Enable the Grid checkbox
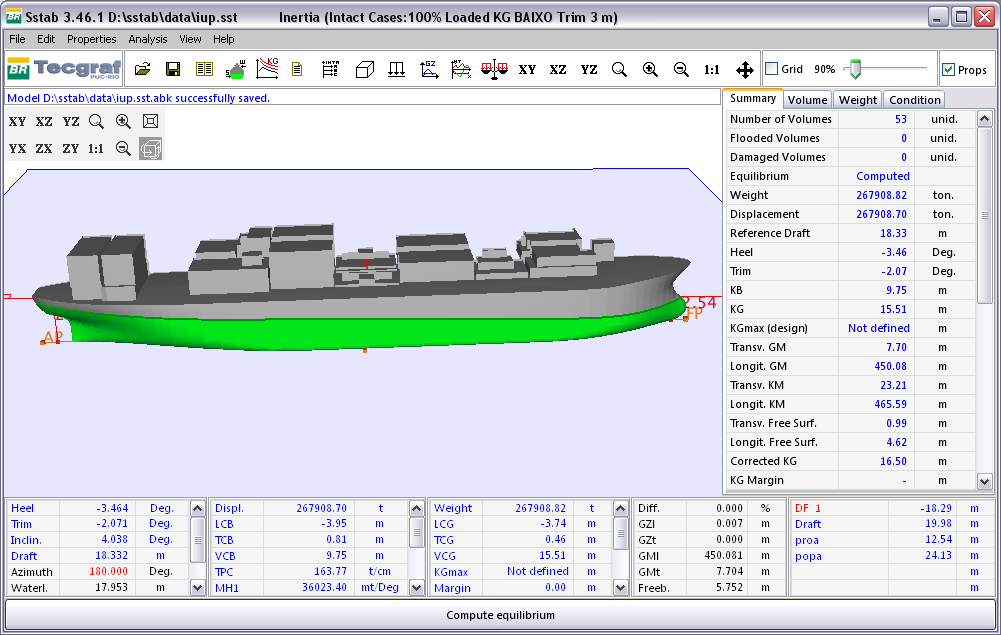 click(772, 69)
